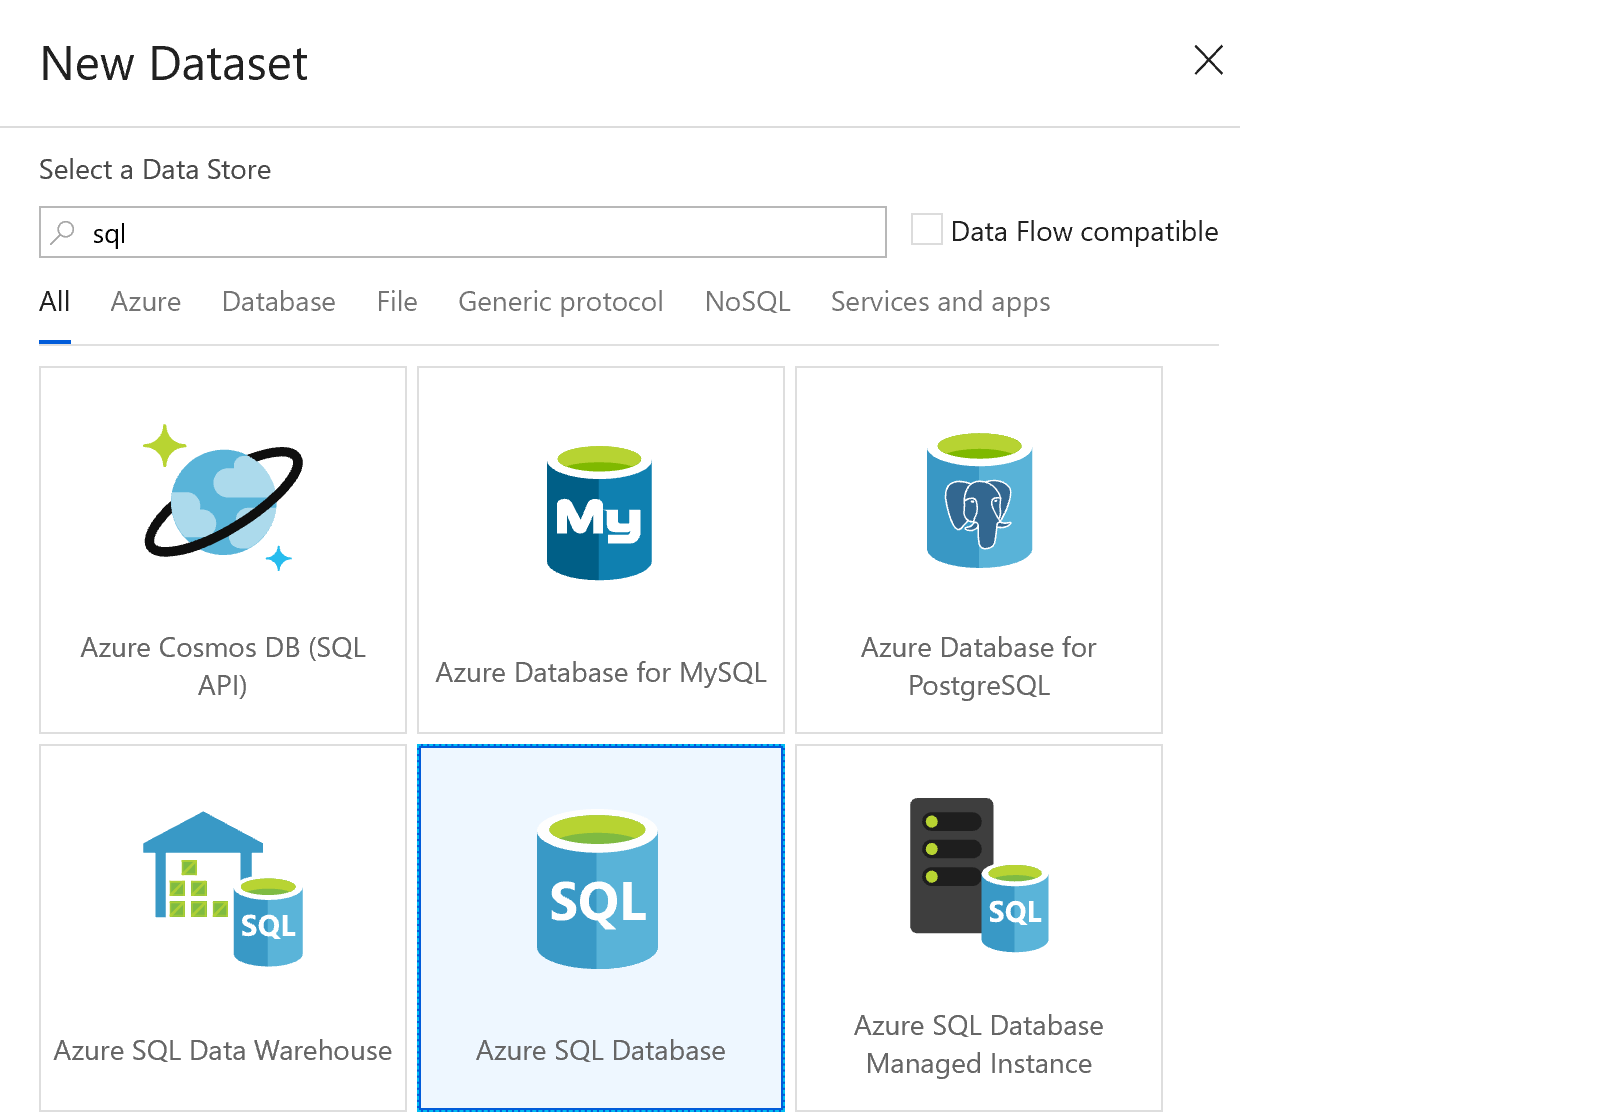Click the Azure Cosmos DB planet icon
Screen dimensions: 1600x1115
[223, 499]
